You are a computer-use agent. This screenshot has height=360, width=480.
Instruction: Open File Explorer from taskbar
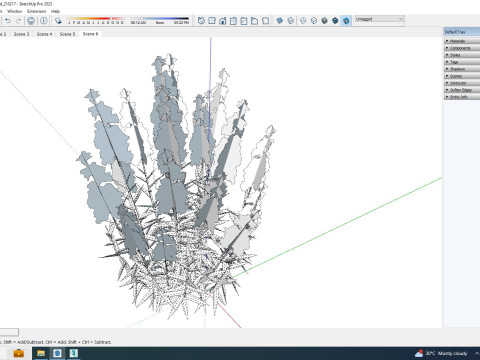tap(41, 353)
